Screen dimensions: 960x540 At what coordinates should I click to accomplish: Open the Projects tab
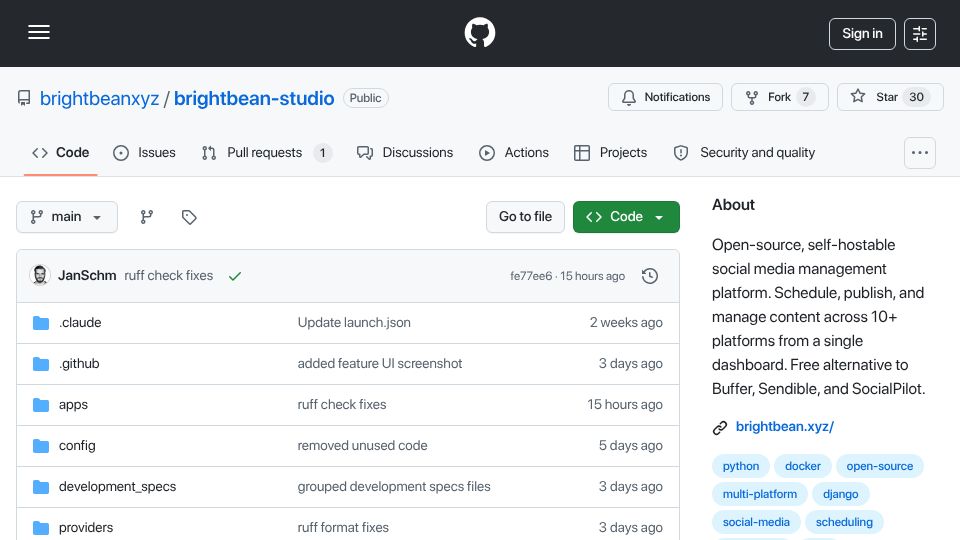(x=610, y=152)
